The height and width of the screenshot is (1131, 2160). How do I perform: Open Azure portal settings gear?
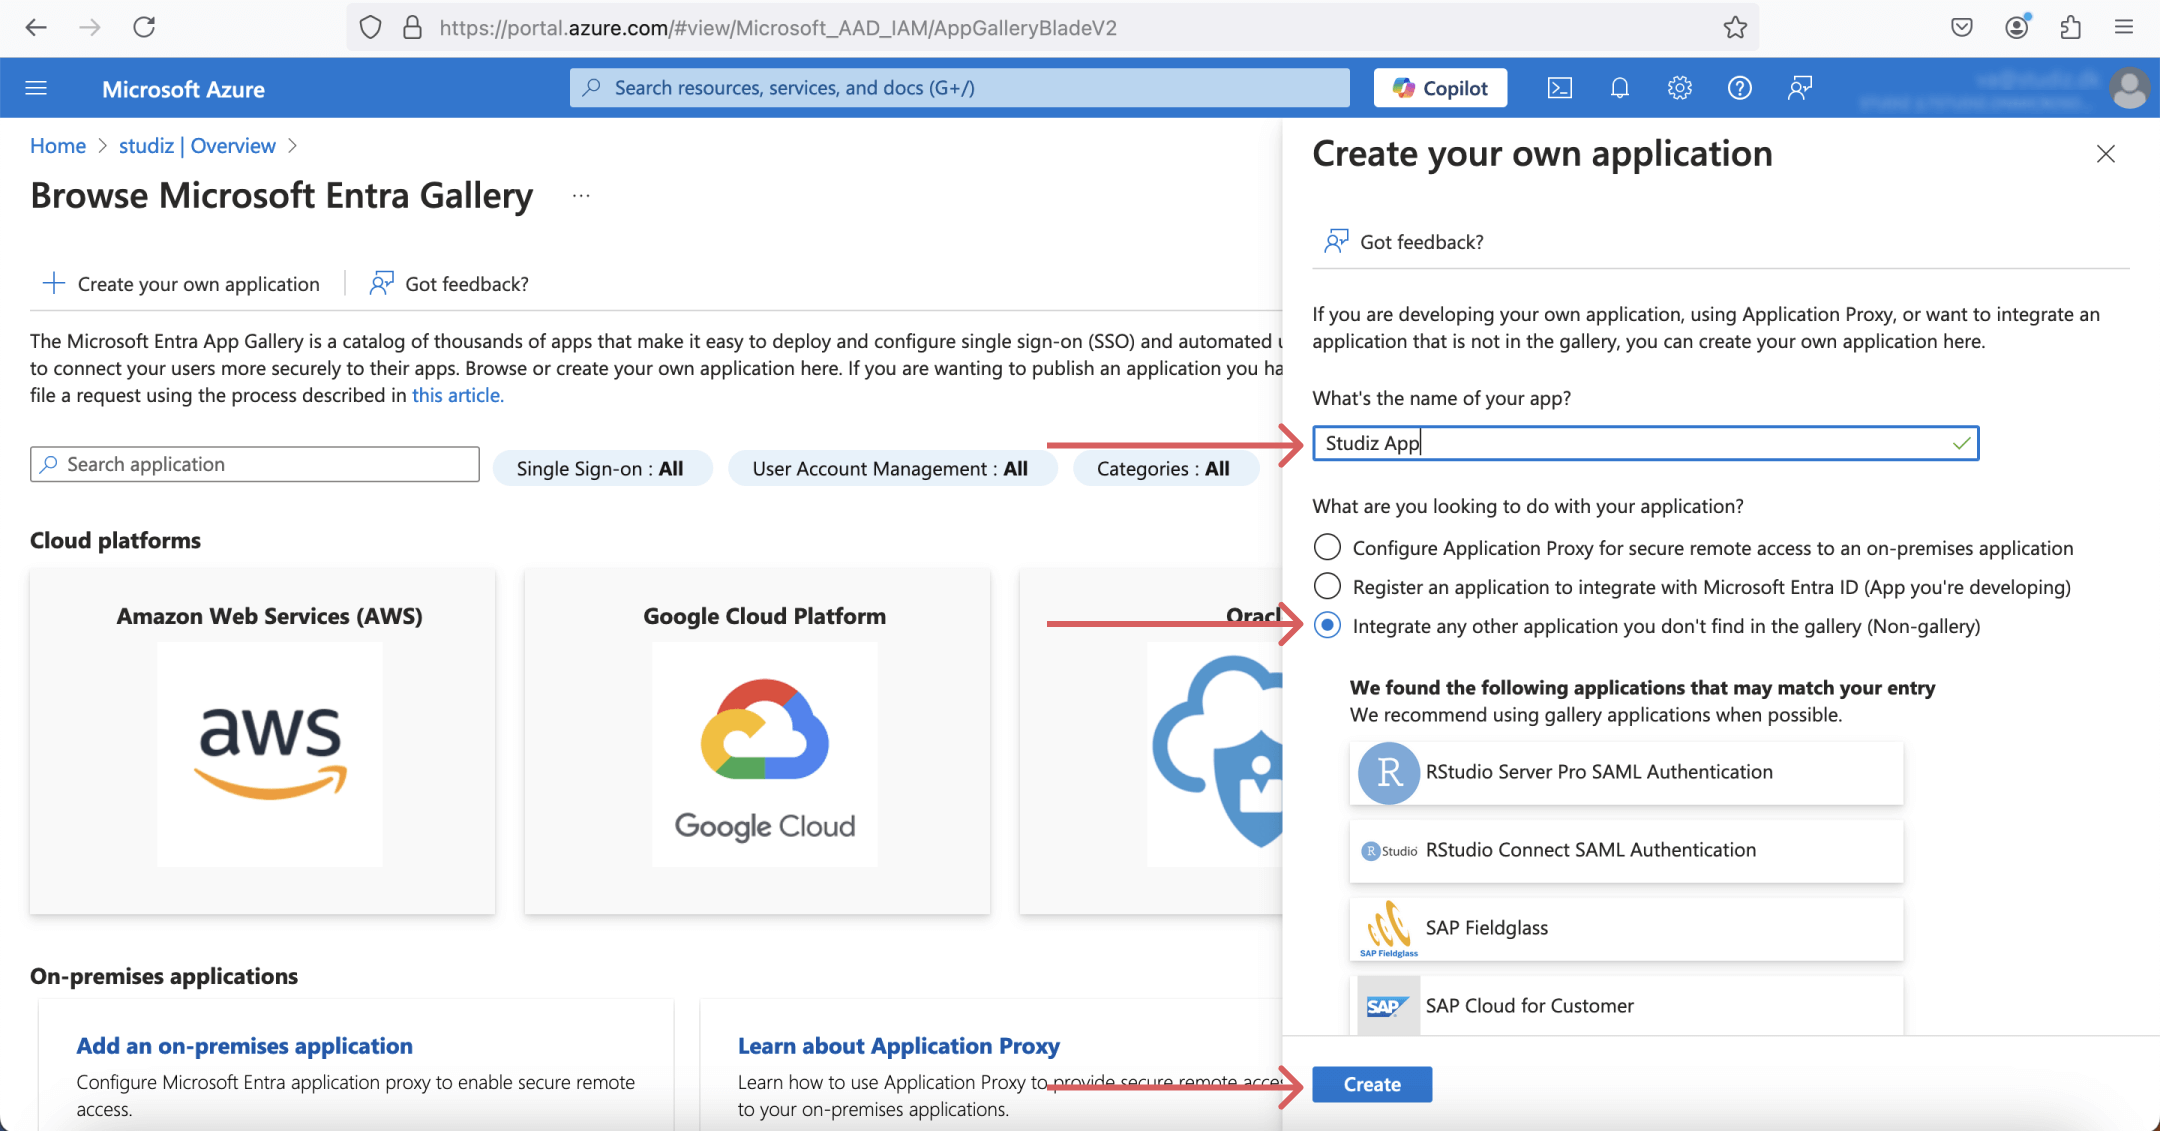(1680, 88)
